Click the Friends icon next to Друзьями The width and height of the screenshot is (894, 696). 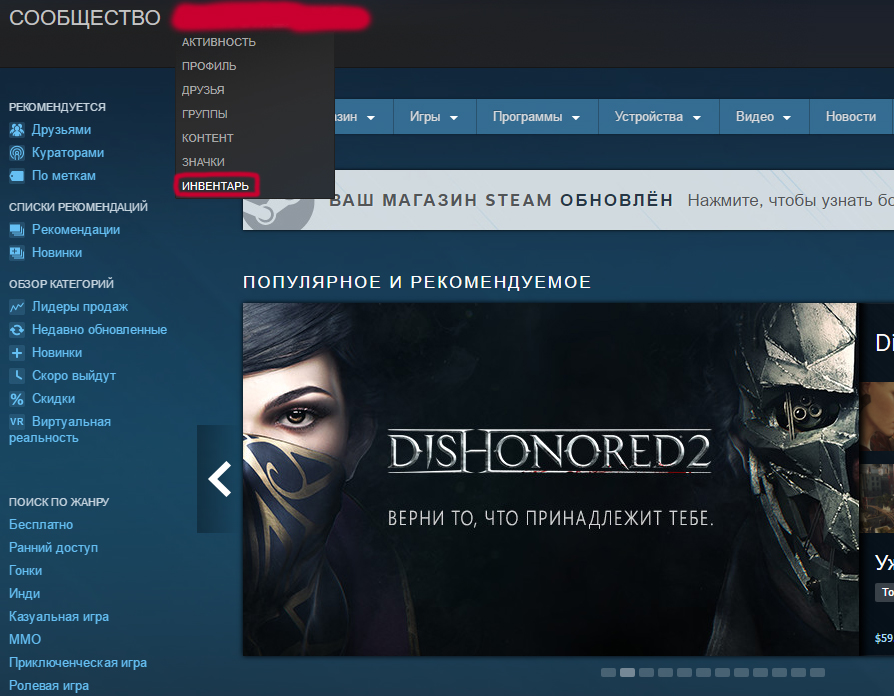[x=17, y=130]
